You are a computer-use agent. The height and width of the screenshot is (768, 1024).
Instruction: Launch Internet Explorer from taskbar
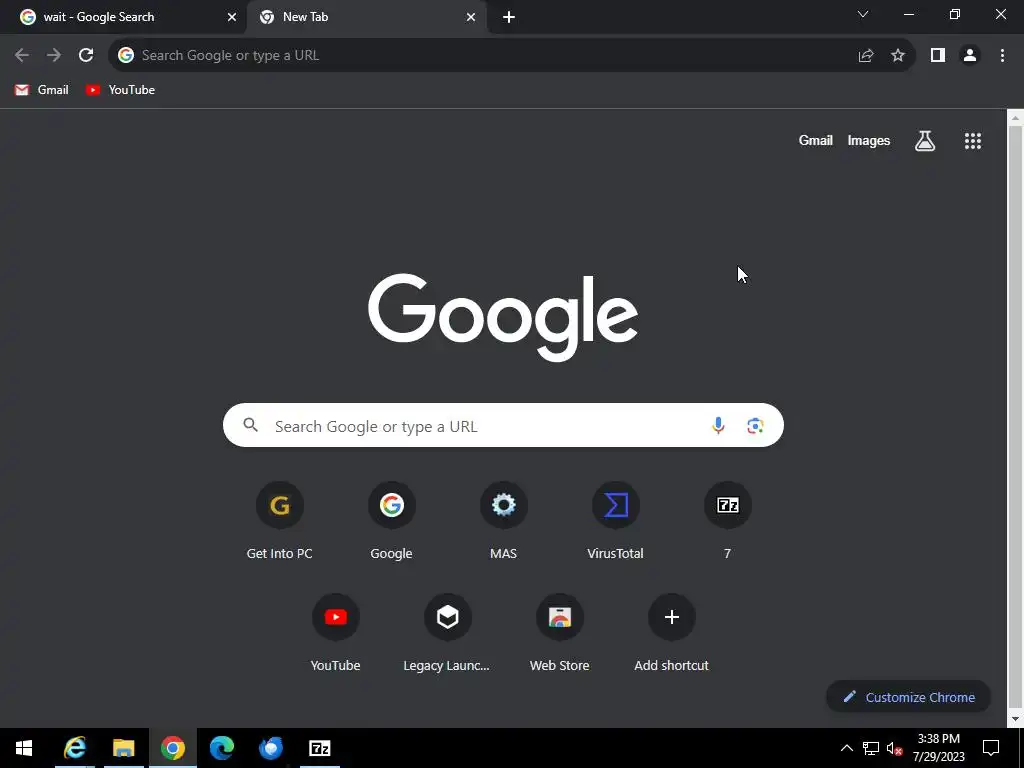(x=74, y=748)
